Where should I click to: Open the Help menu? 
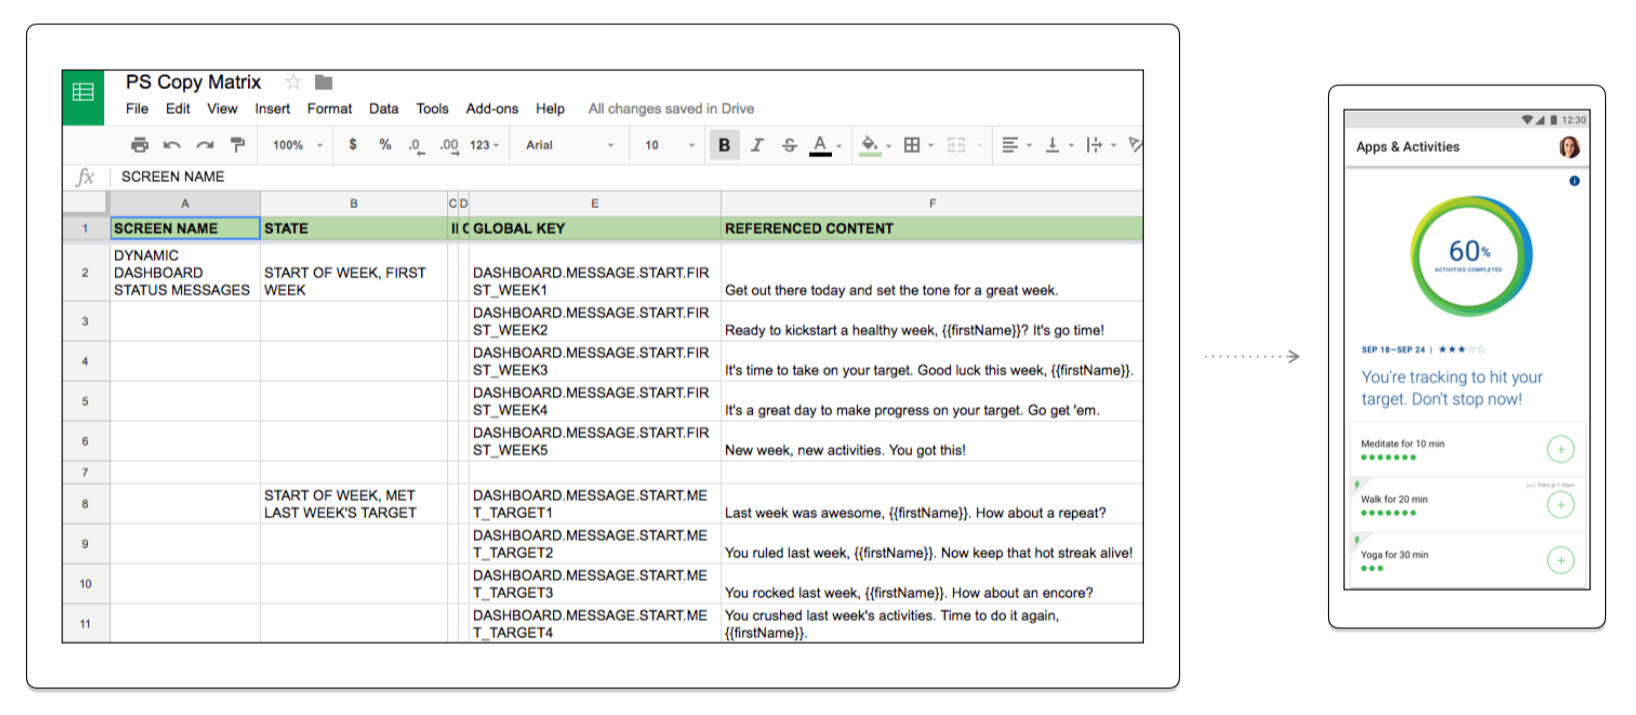click(x=550, y=108)
